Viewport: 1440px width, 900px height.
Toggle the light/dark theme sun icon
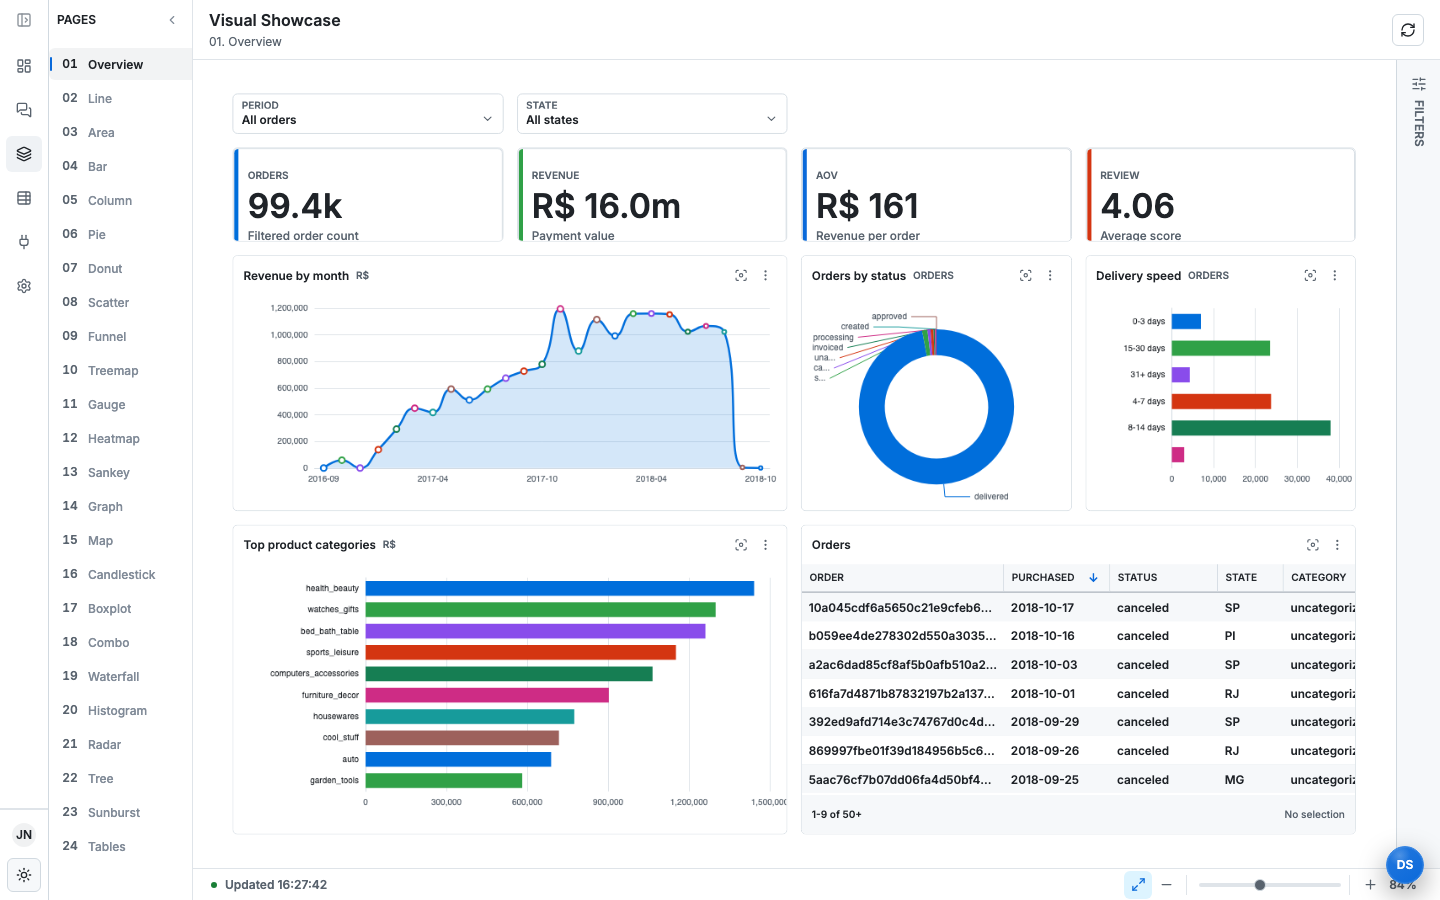pyautogui.click(x=24, y=875)
